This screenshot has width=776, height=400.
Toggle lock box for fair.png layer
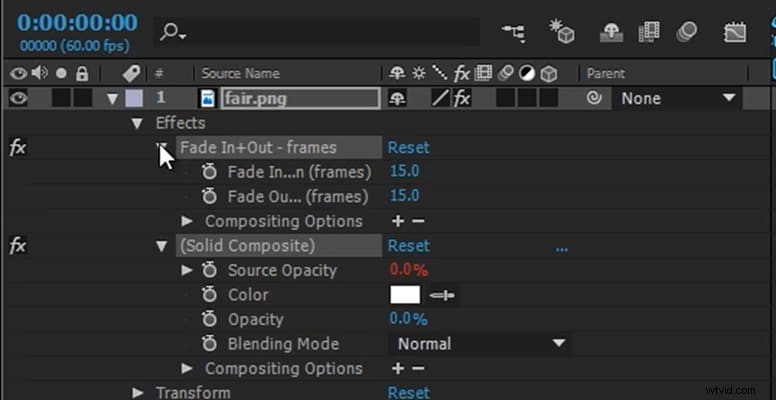(83, 98)
